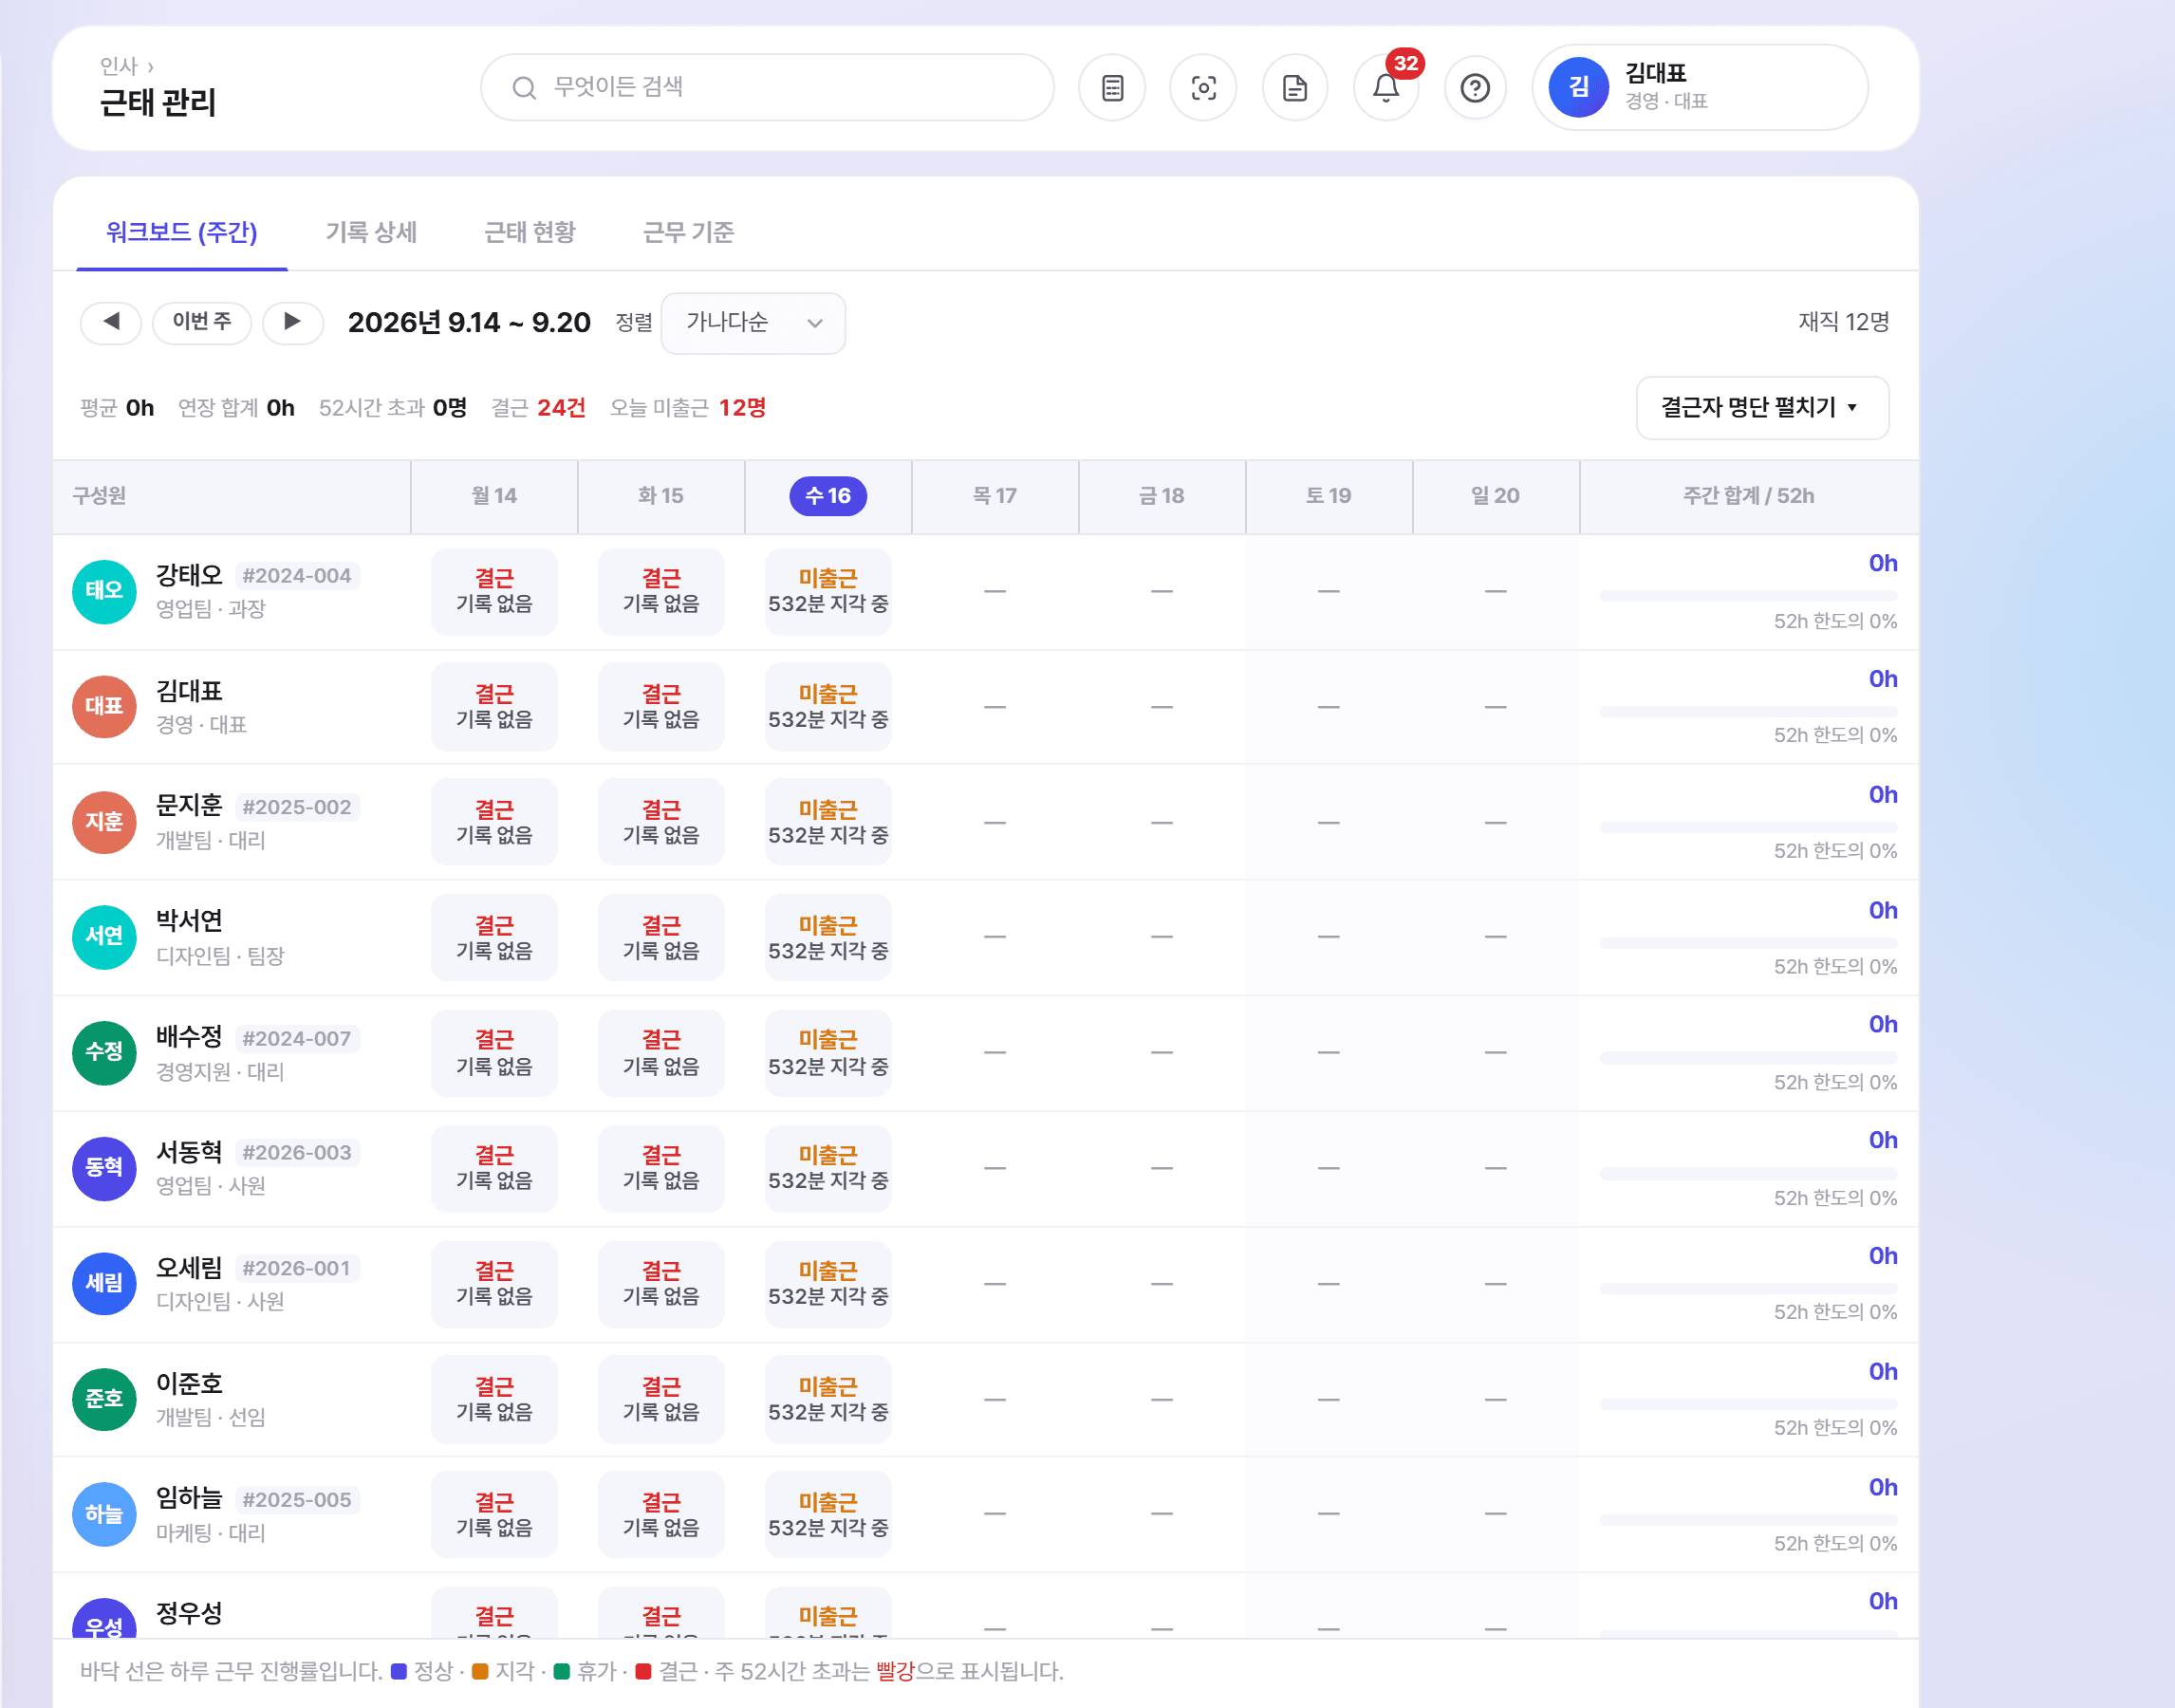This screenshot has width=2175, height=1708.
Task: Click the 결근 24건 summary stat
Action: click(x=538, y=408)
